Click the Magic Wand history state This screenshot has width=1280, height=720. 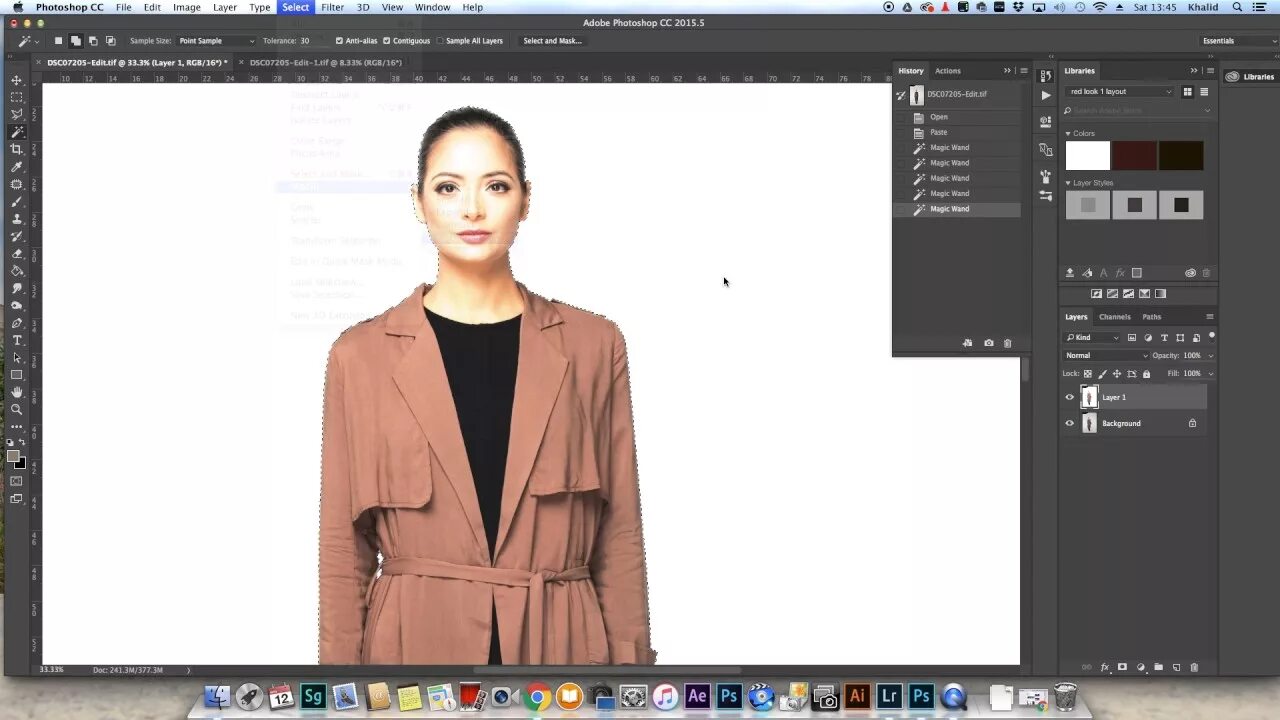pyautogui.click(x=950, y=208)
